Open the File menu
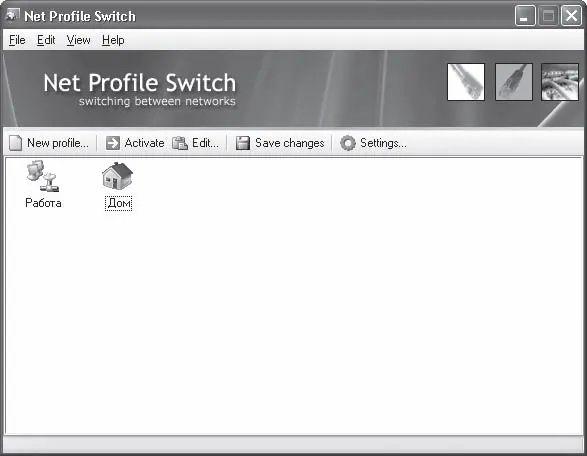The height and width of the screenshot is (456, 587). pos(17,40)
